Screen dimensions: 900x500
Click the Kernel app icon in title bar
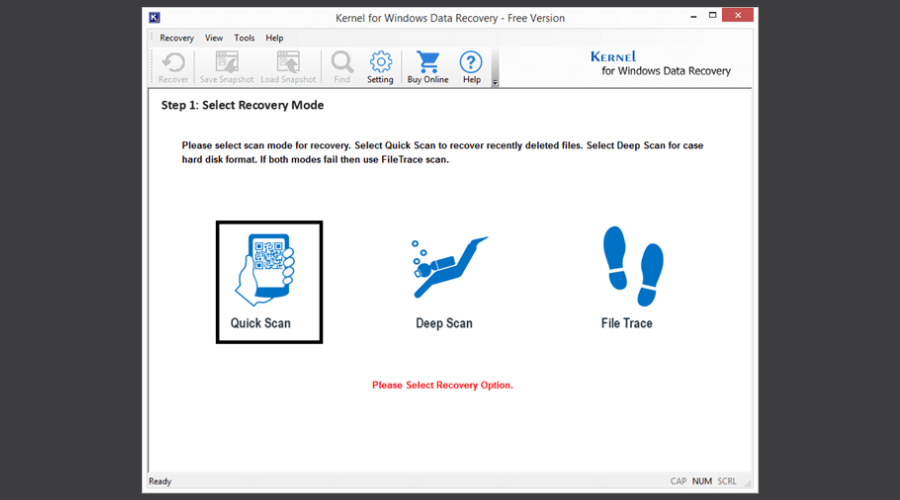click(154, 18)
